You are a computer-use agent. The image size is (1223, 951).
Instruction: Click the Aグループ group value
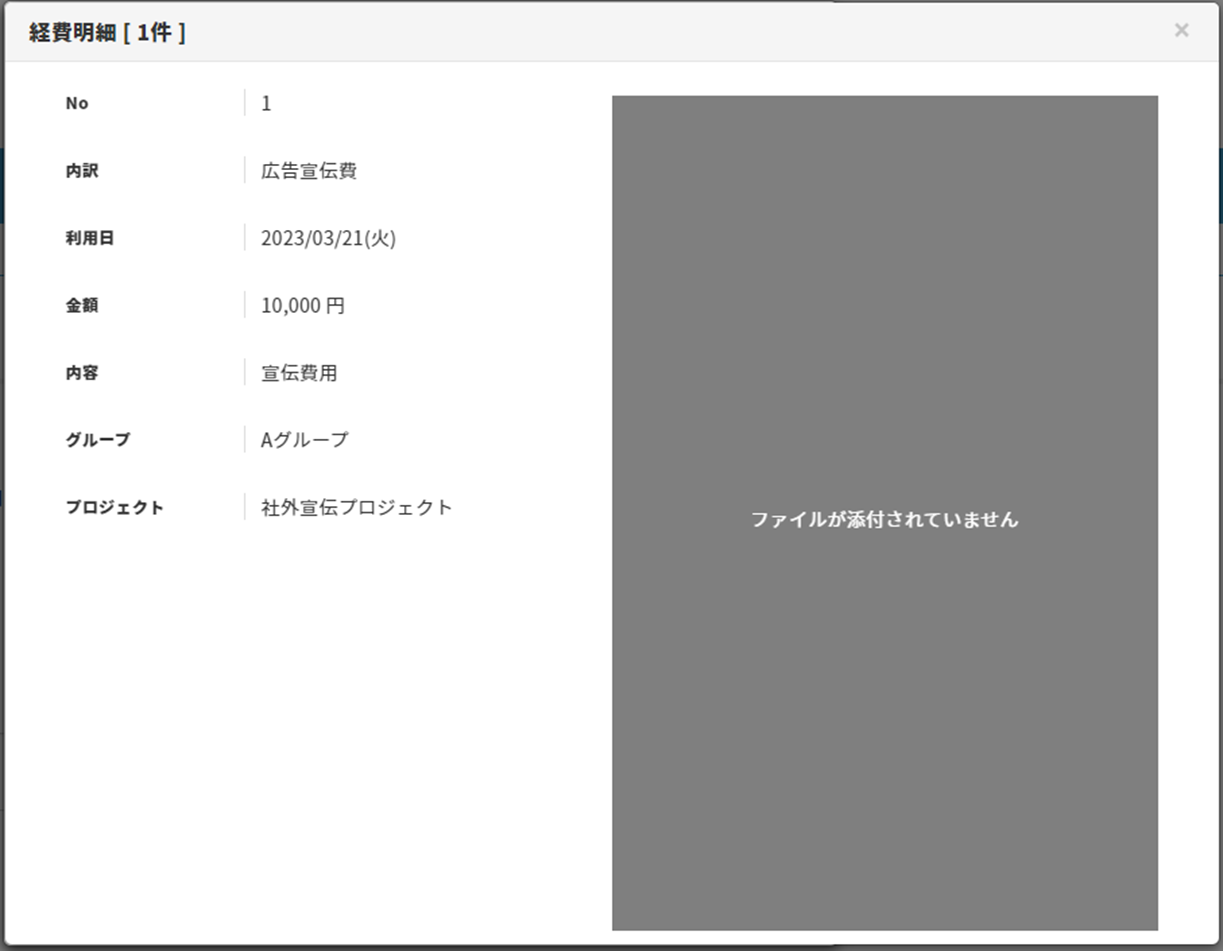point(304,439)
